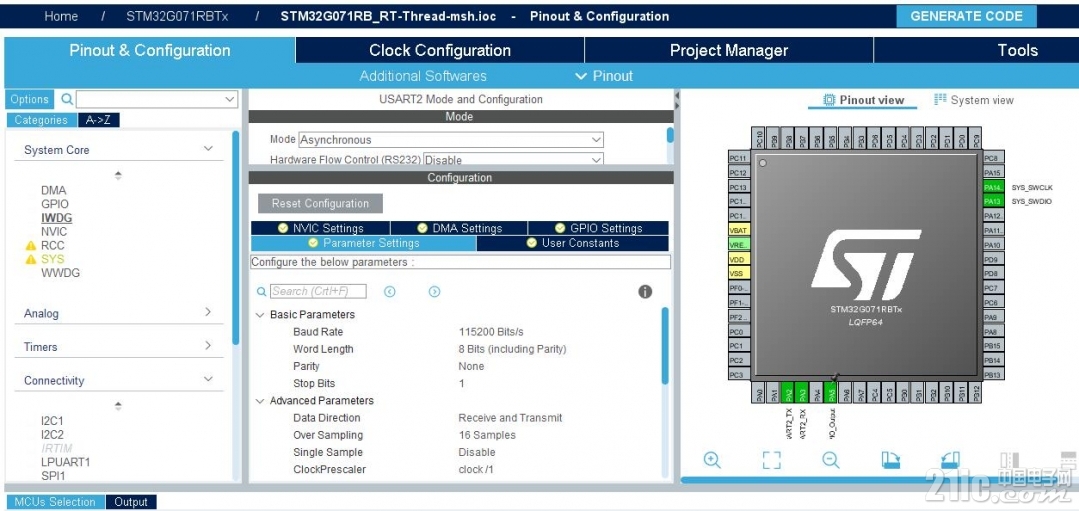Open the parameter info icon
This screenshot has height=511, width=1079.
tap(645, 292)
